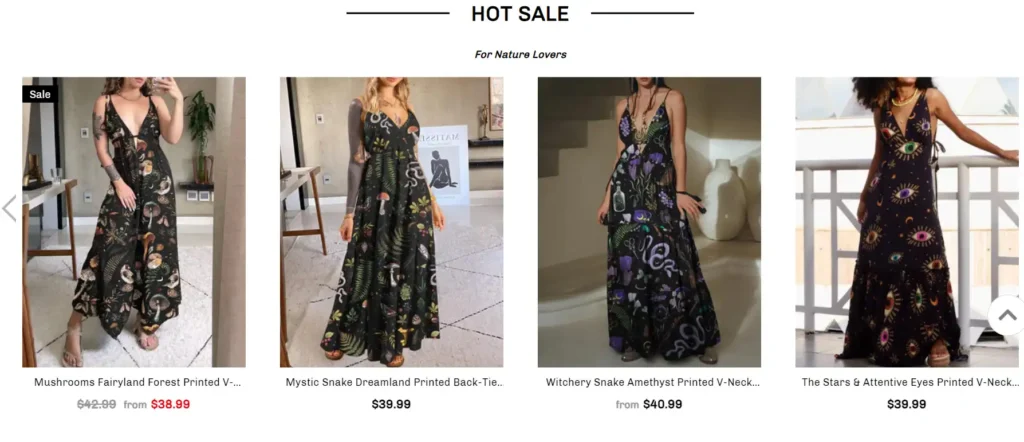Click the HOT SALE section heading
This screenshot has height=442, width=1024.
tap(520, 14)
